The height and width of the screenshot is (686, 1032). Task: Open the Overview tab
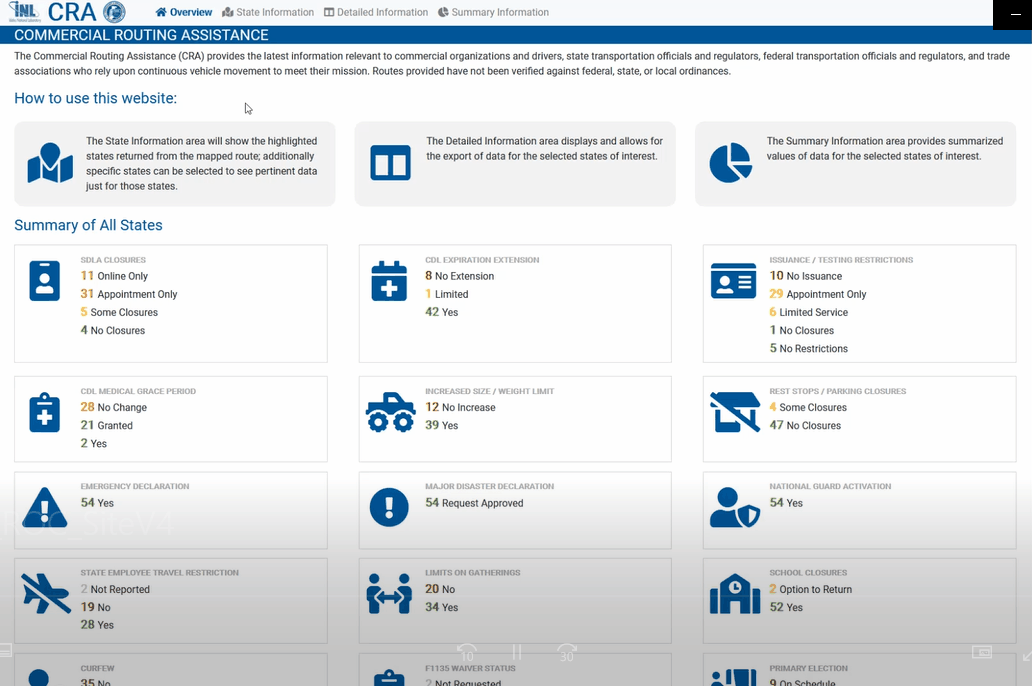184,12
